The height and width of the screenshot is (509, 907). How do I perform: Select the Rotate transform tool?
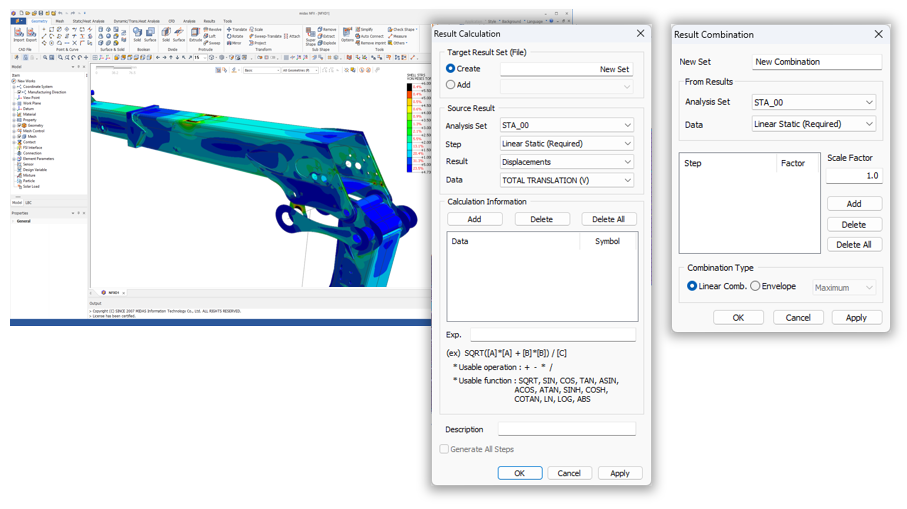235,36
